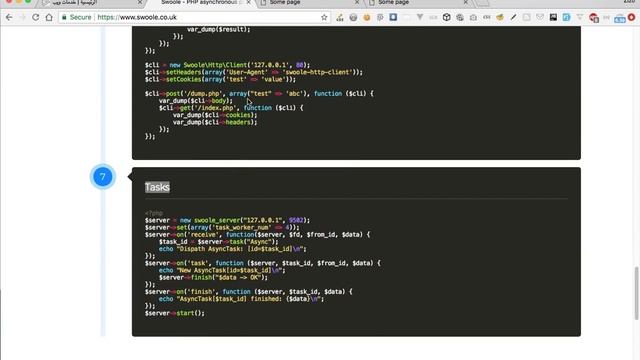Click the $server->finish("$data -> OK") line
The image size is (640, 360).
click(213, 277)
